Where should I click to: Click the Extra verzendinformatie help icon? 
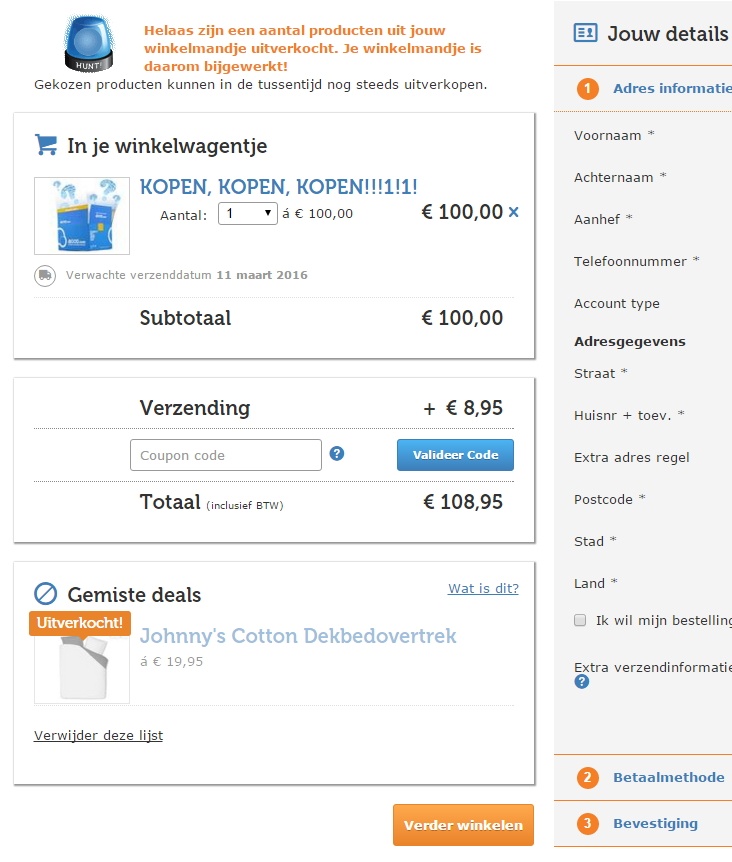[x=582, y=682]
